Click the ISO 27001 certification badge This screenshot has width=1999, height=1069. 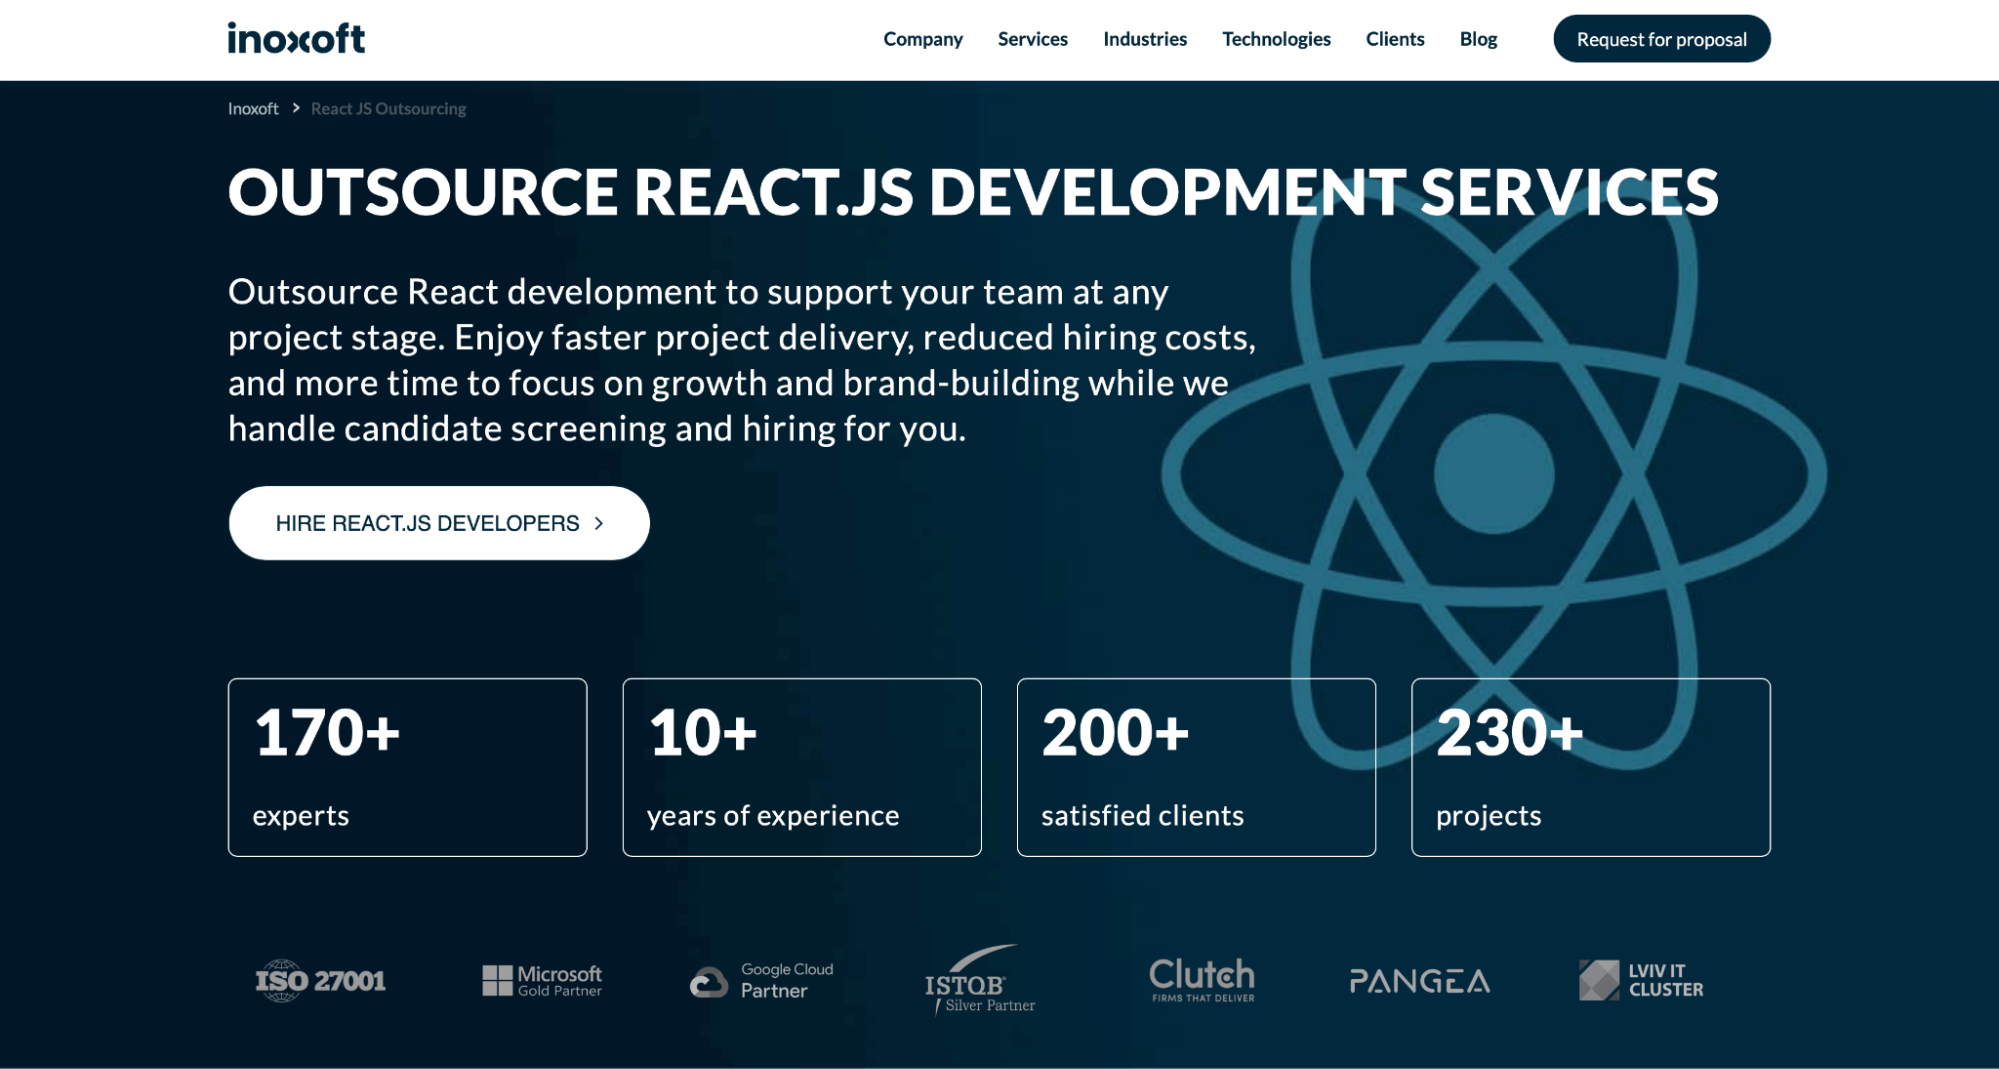[x=322, y=980]
